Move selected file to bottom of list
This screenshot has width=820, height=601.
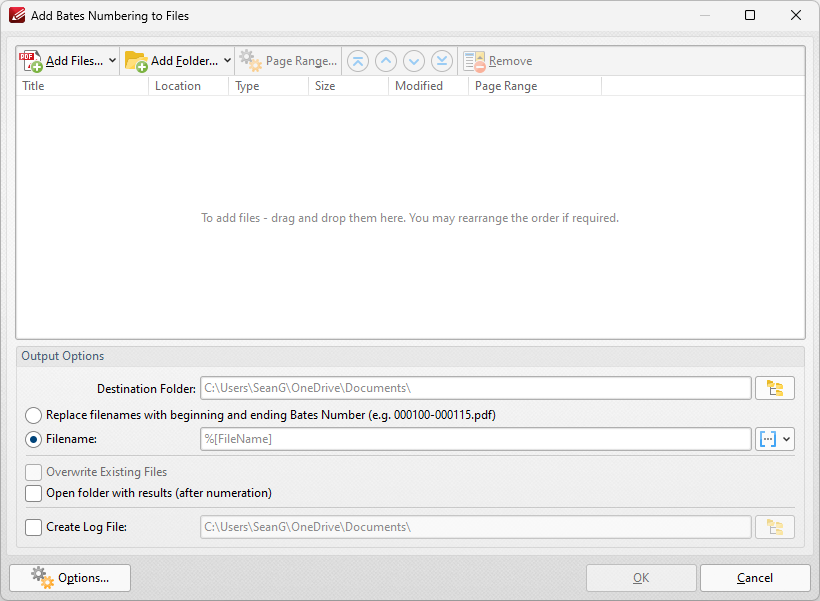pos(442,61)
